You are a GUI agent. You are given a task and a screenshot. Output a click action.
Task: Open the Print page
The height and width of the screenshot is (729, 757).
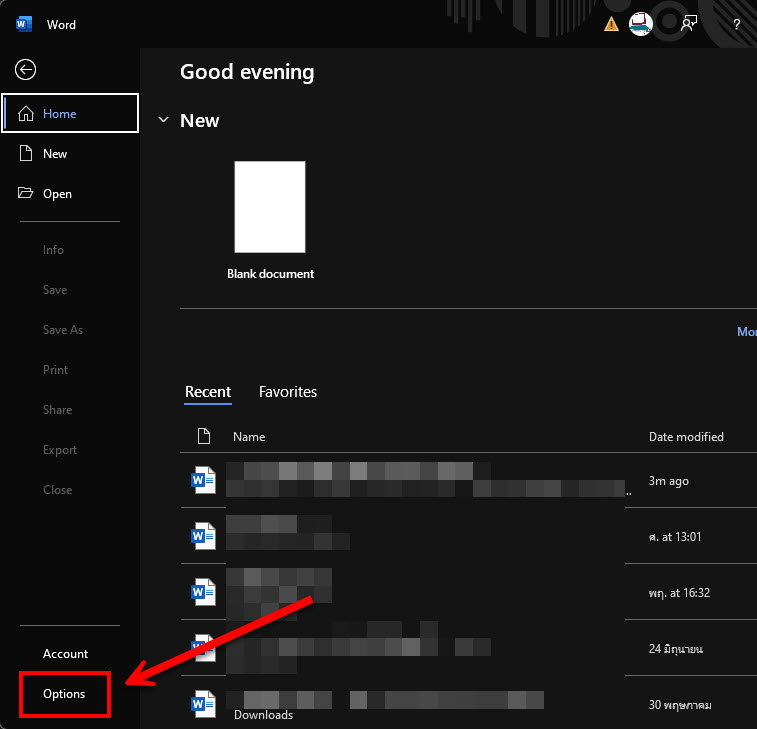click(x=55, y=370)
